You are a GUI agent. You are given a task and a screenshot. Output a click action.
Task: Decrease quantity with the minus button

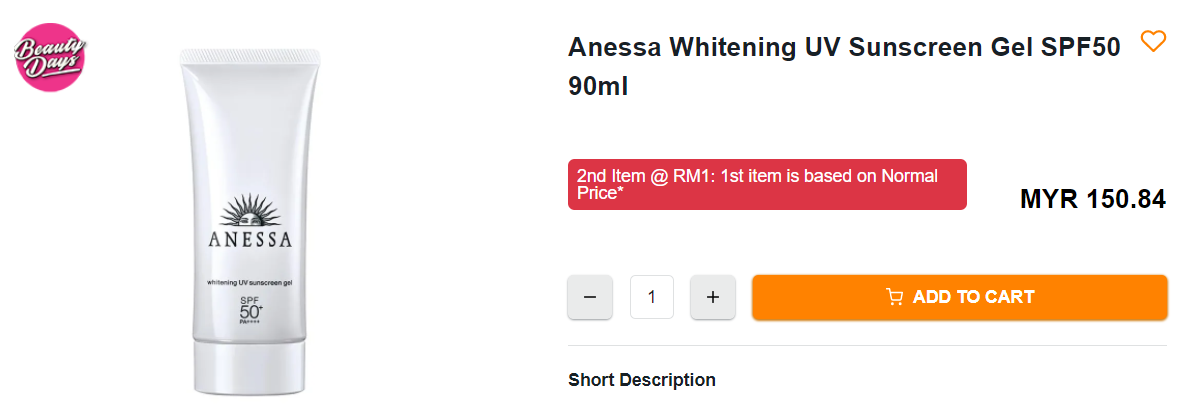click(x=590, y=297)
